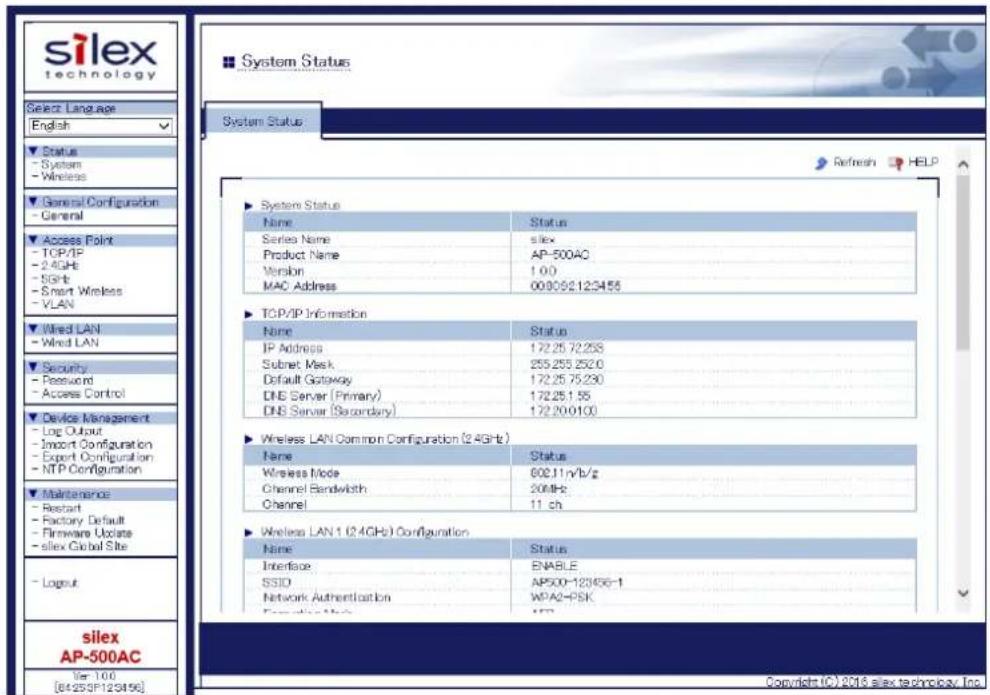Image resolution: width=990 pixels, height=695 pixels.
Task: Open Wireless under Status menu
Action: click(64, 176)
